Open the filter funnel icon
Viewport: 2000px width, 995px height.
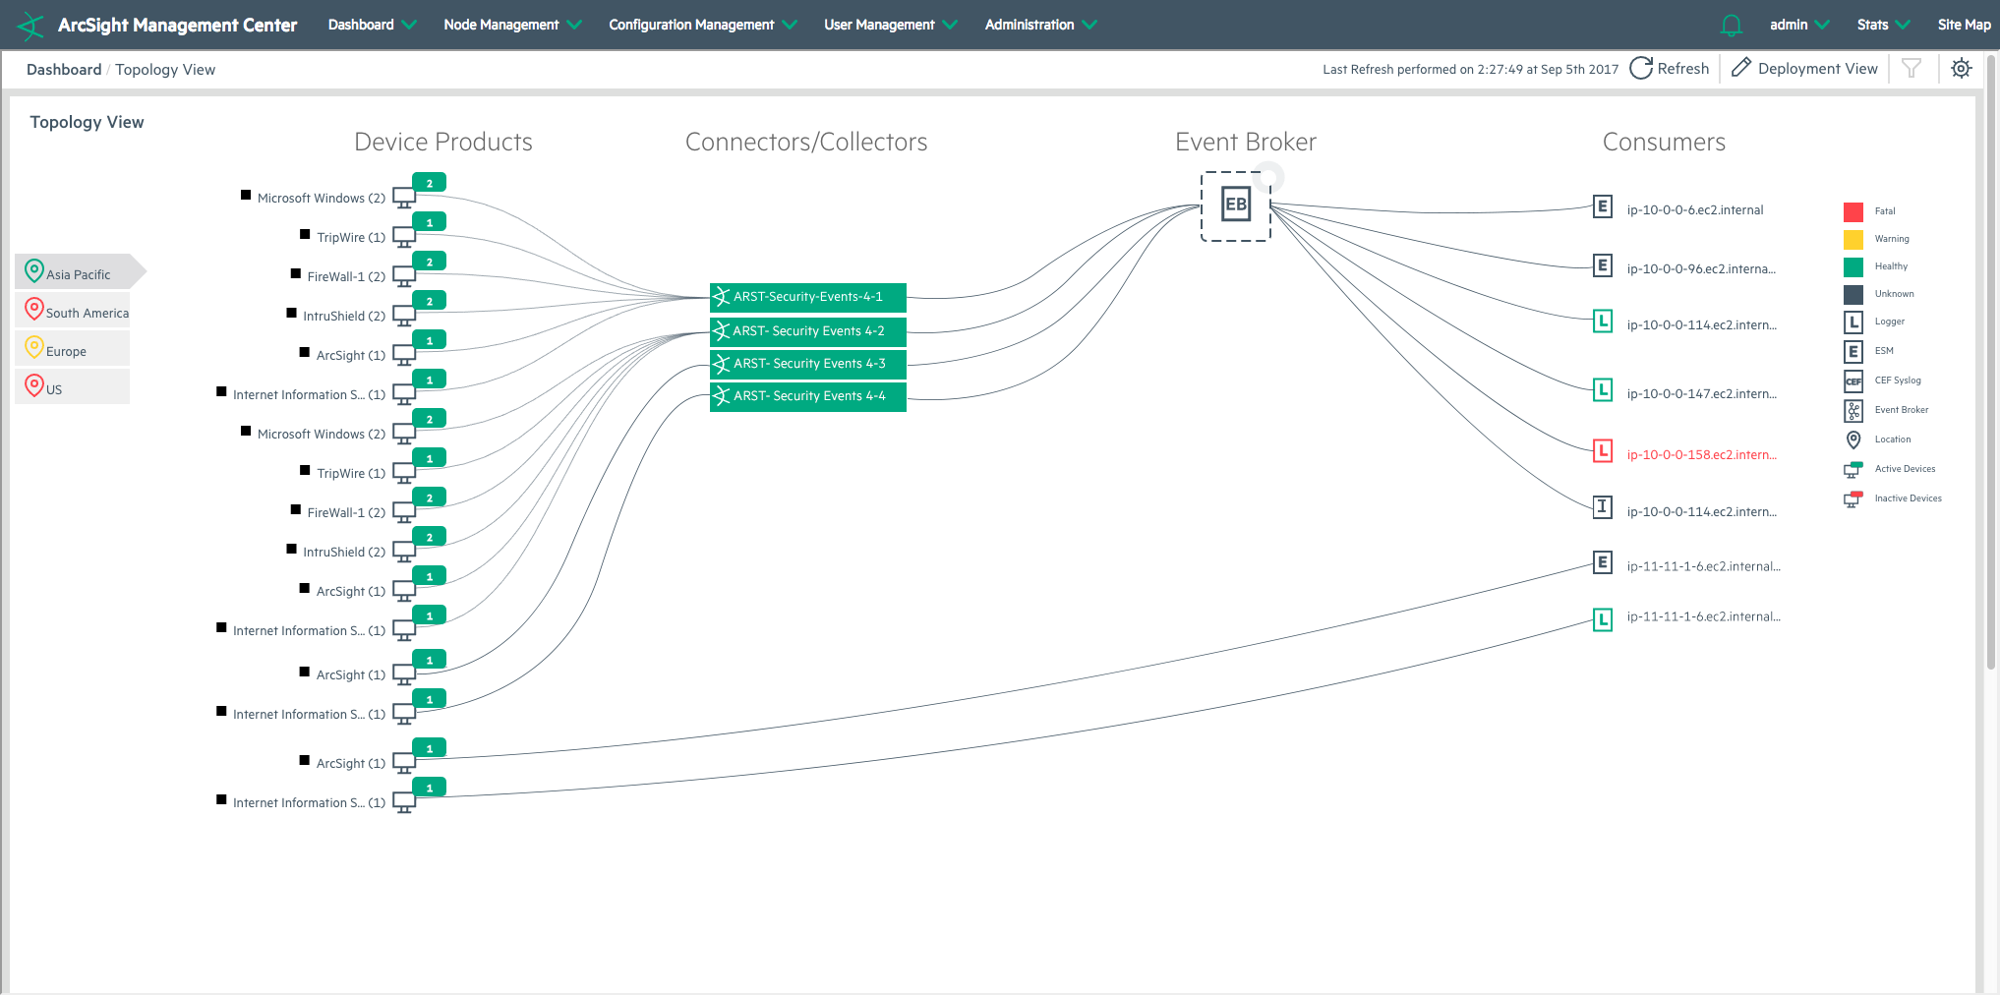pos(1911,68)
